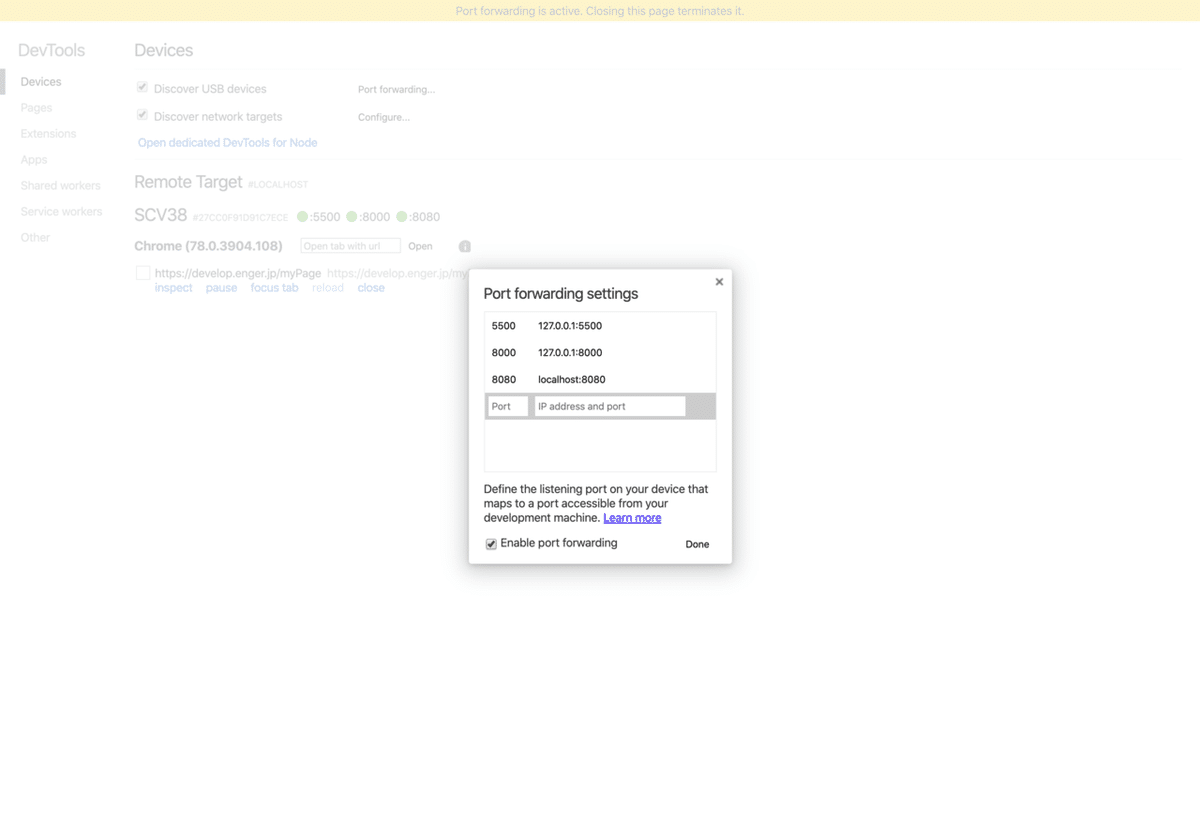The image size is (1200, 833).
Task: Select the 8080 localhost:8080 rule row
Action: (600, 380)
